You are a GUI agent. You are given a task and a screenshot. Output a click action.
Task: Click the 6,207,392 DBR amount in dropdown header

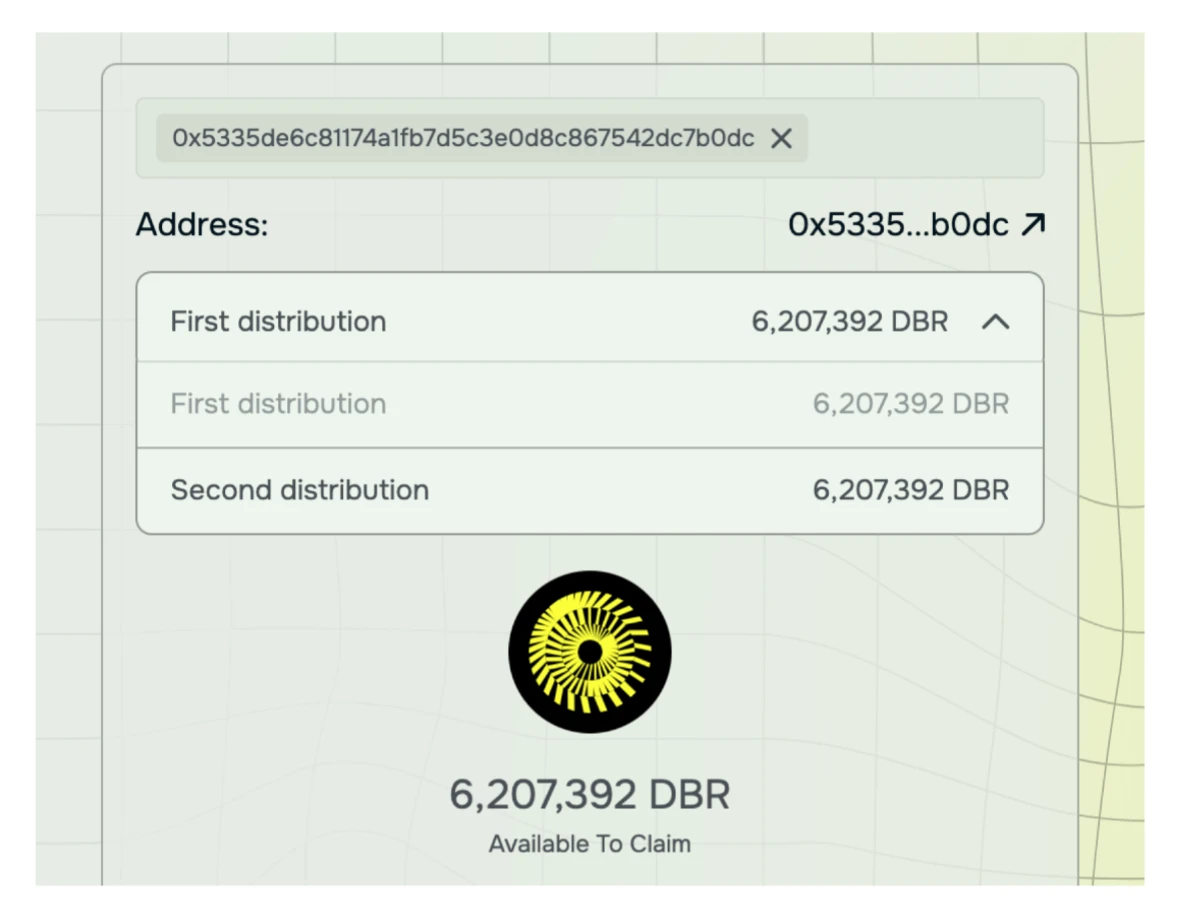point(849,322)
